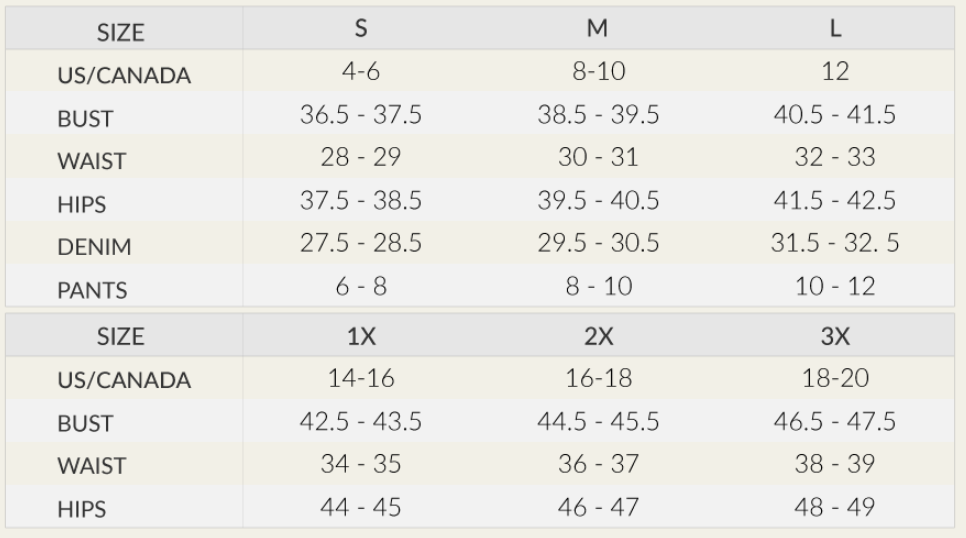Click the S denim value 27.5 - 28.5
The image size is (966, 538).
click(x=361, y=244)
